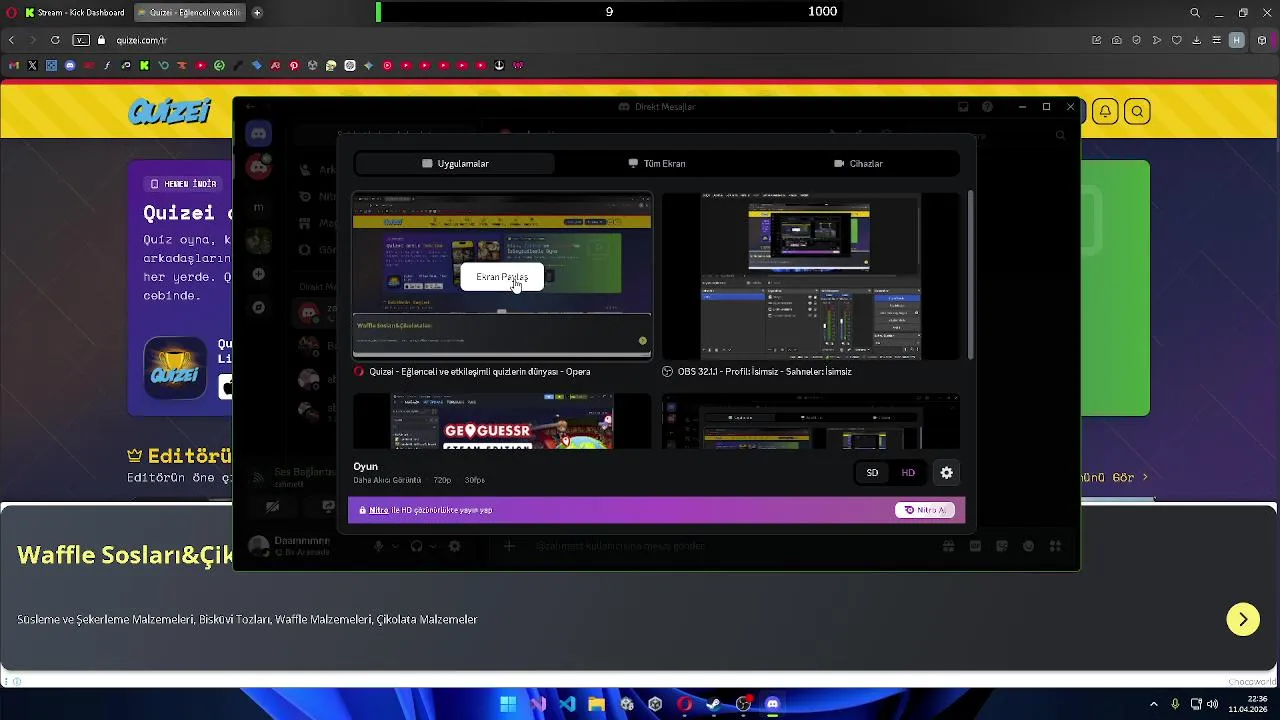Open Quizei search icon
Viewport: 1280px width, 720px height.
[x=1137, y=111]
